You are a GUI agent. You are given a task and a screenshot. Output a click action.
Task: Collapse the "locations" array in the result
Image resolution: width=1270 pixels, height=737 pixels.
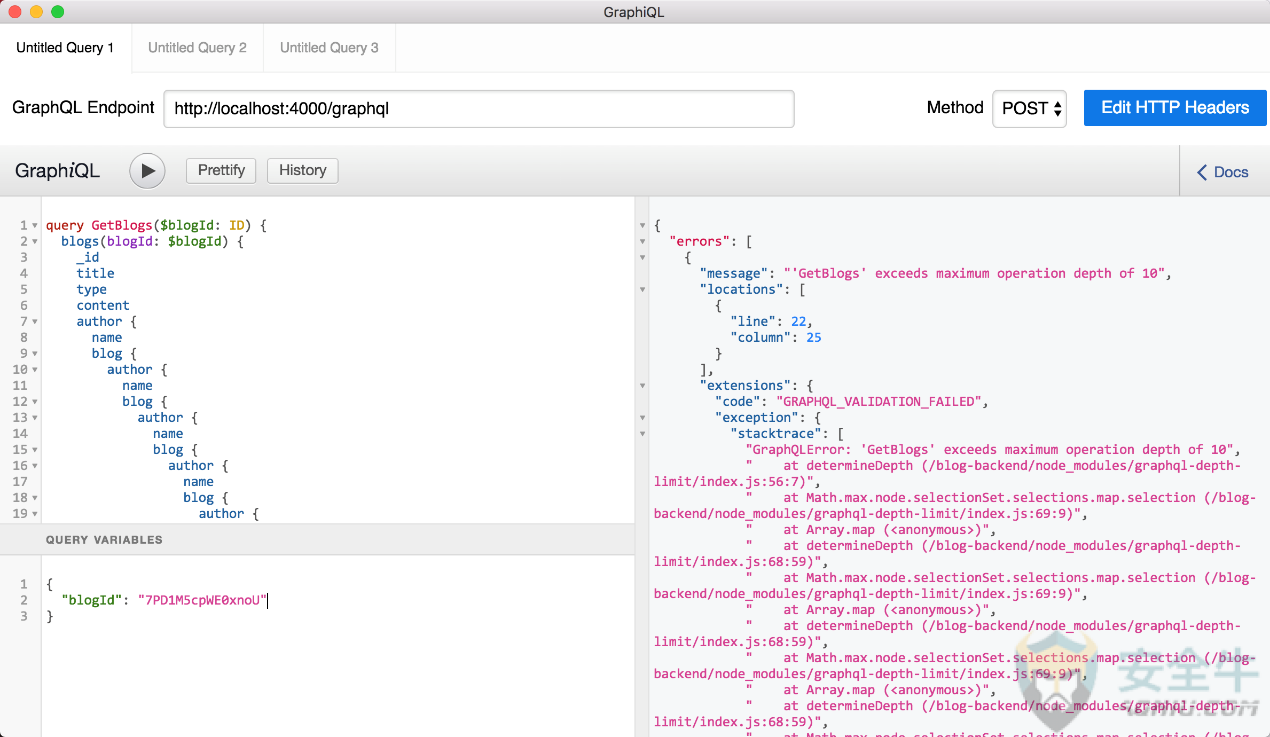(642, 290)
